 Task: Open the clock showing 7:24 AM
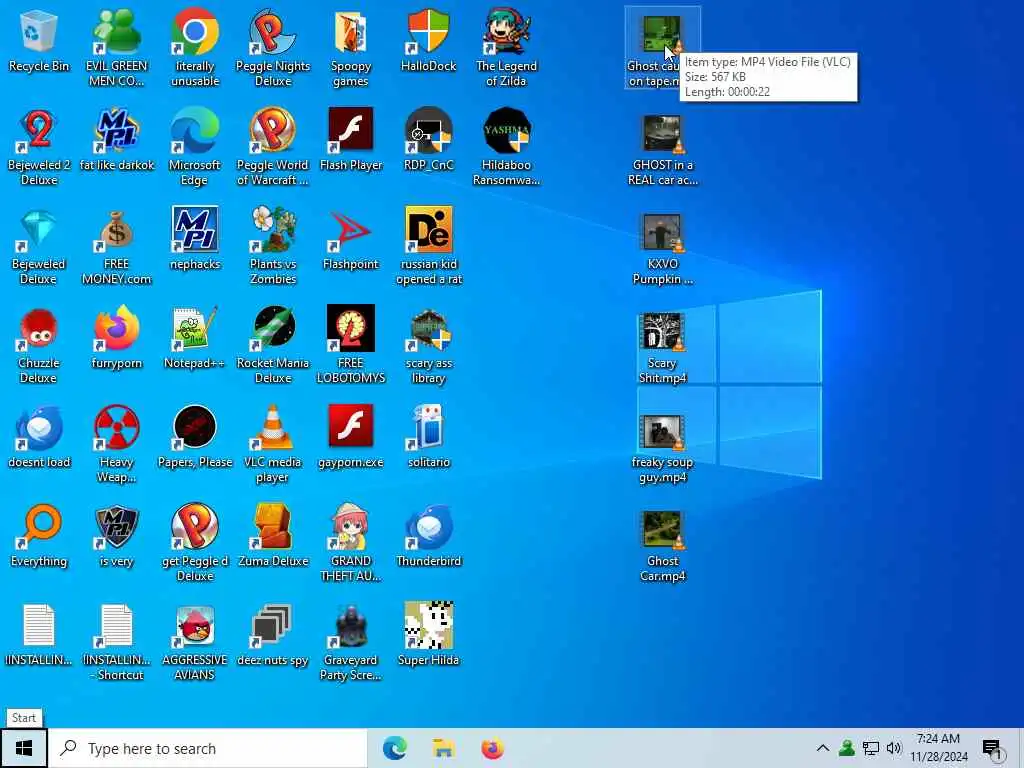pyautogui.click(x=939, y=748)
